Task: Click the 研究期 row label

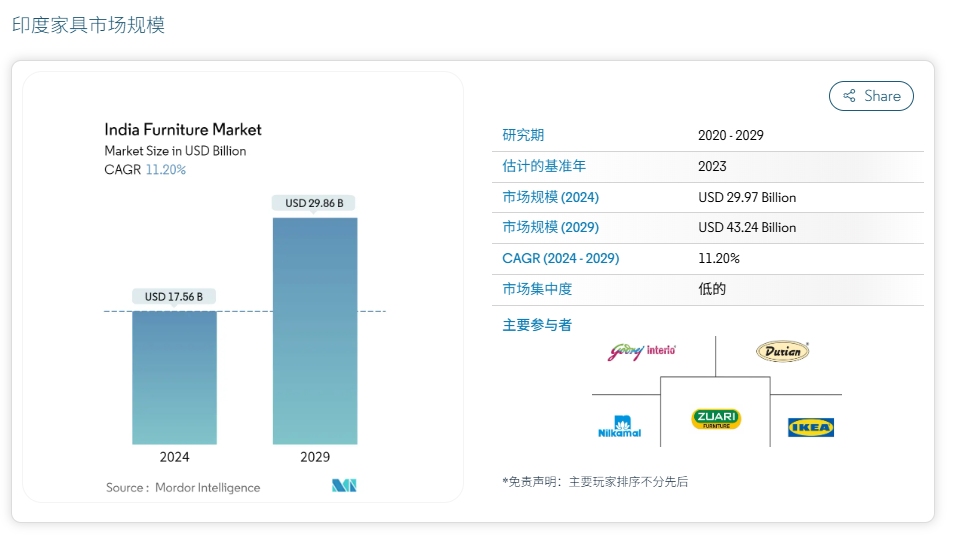Action: click(x=523, y=135)
